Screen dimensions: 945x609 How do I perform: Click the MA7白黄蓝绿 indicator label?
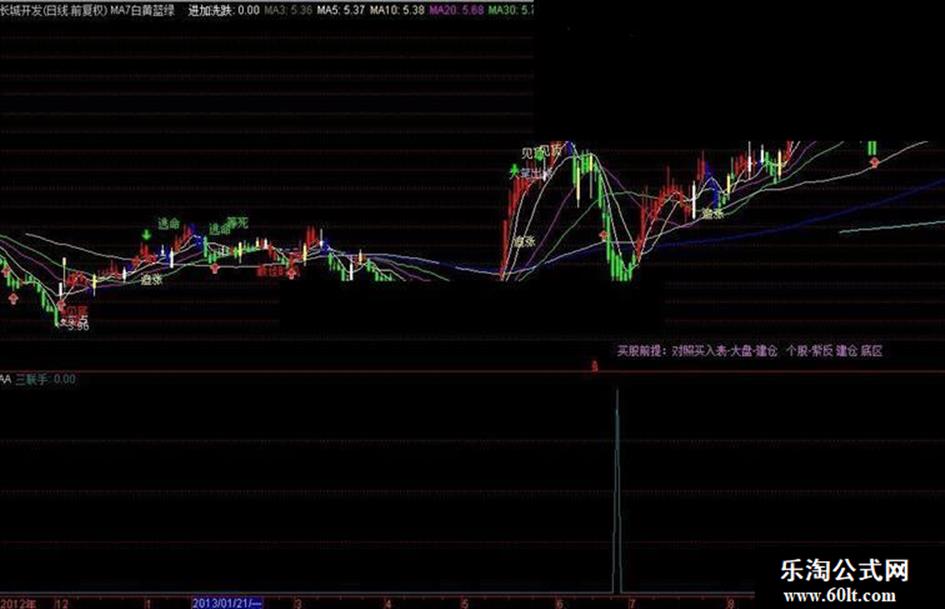click(x=143, y=10)
